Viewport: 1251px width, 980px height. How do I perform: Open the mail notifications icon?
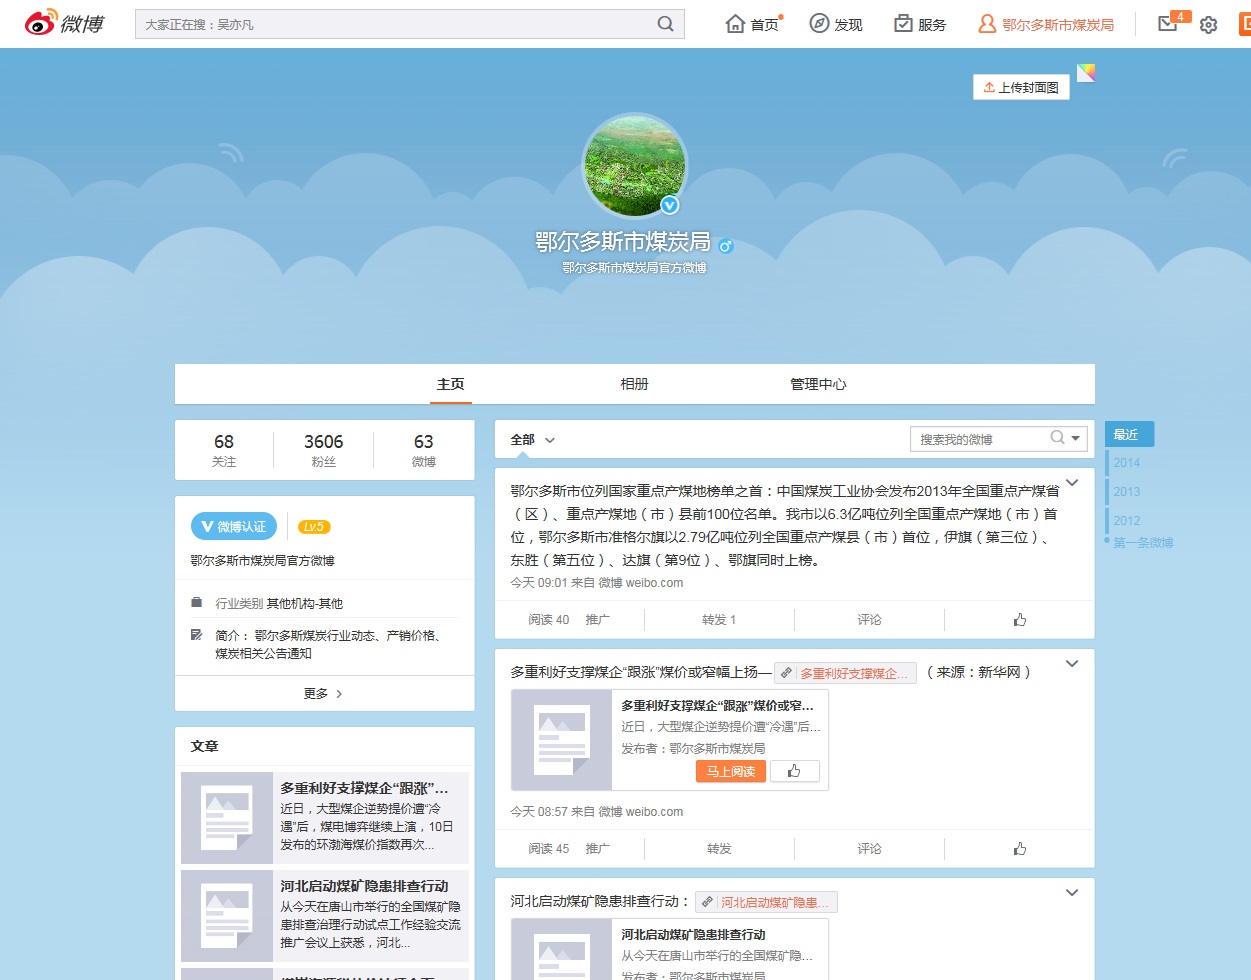(x=1167, y=23)
